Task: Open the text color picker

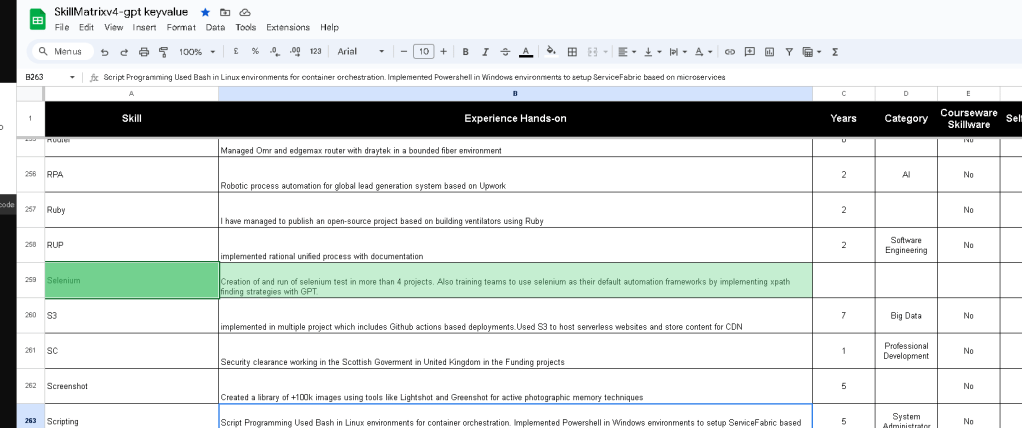Action: point(525,51)
